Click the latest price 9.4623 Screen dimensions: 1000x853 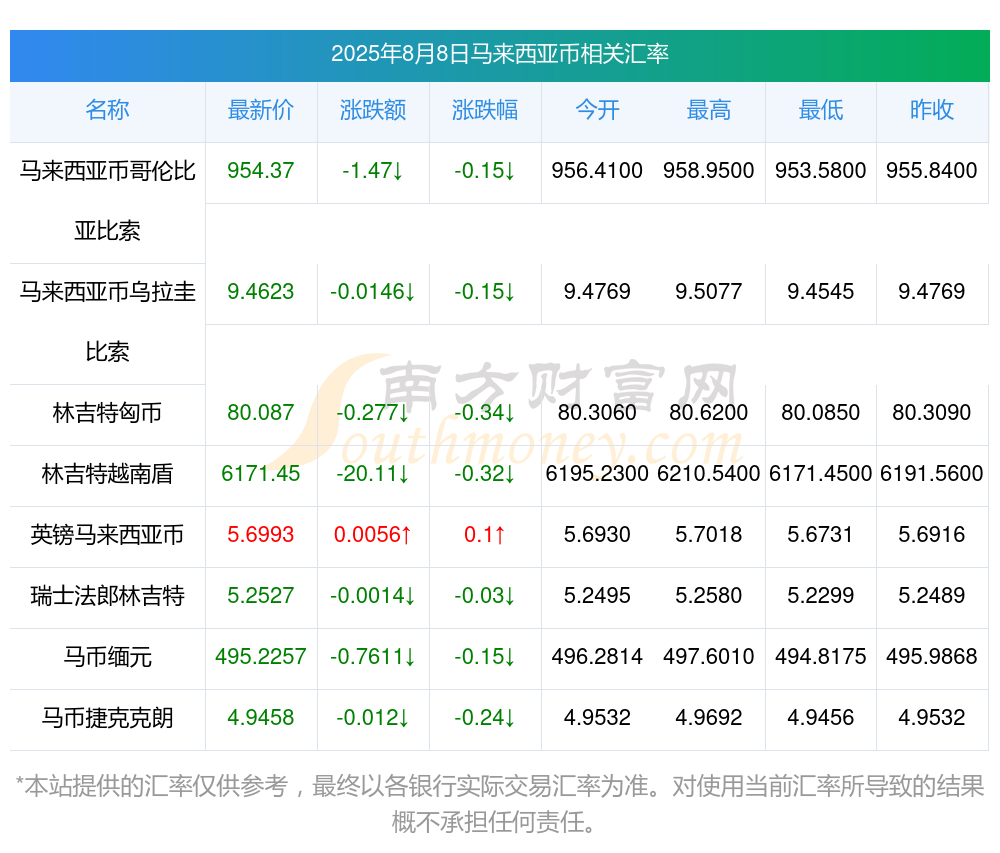pos(261,292)
